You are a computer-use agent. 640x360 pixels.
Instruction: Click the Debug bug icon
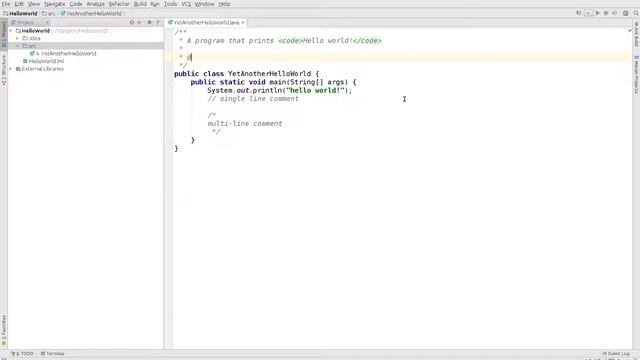tap(606, 13)
